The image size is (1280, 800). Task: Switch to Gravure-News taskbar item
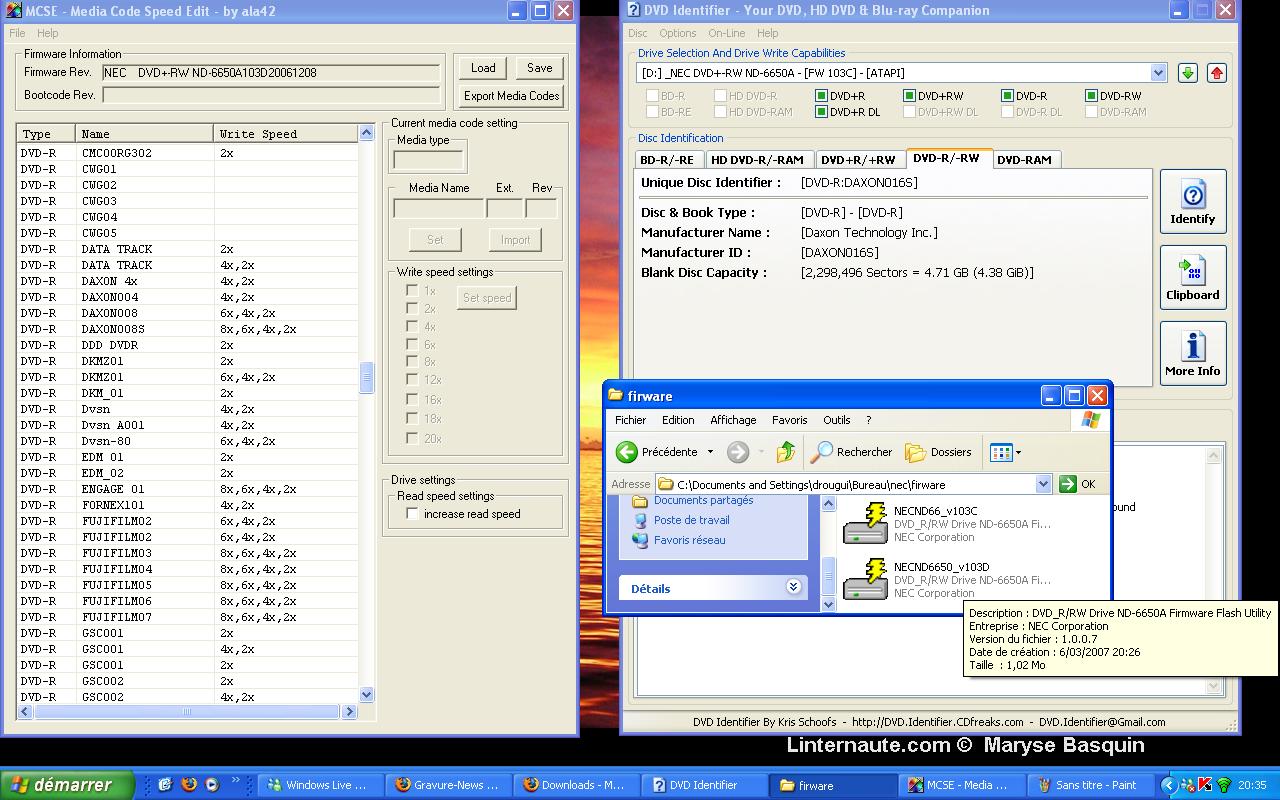tap(448, 785)
